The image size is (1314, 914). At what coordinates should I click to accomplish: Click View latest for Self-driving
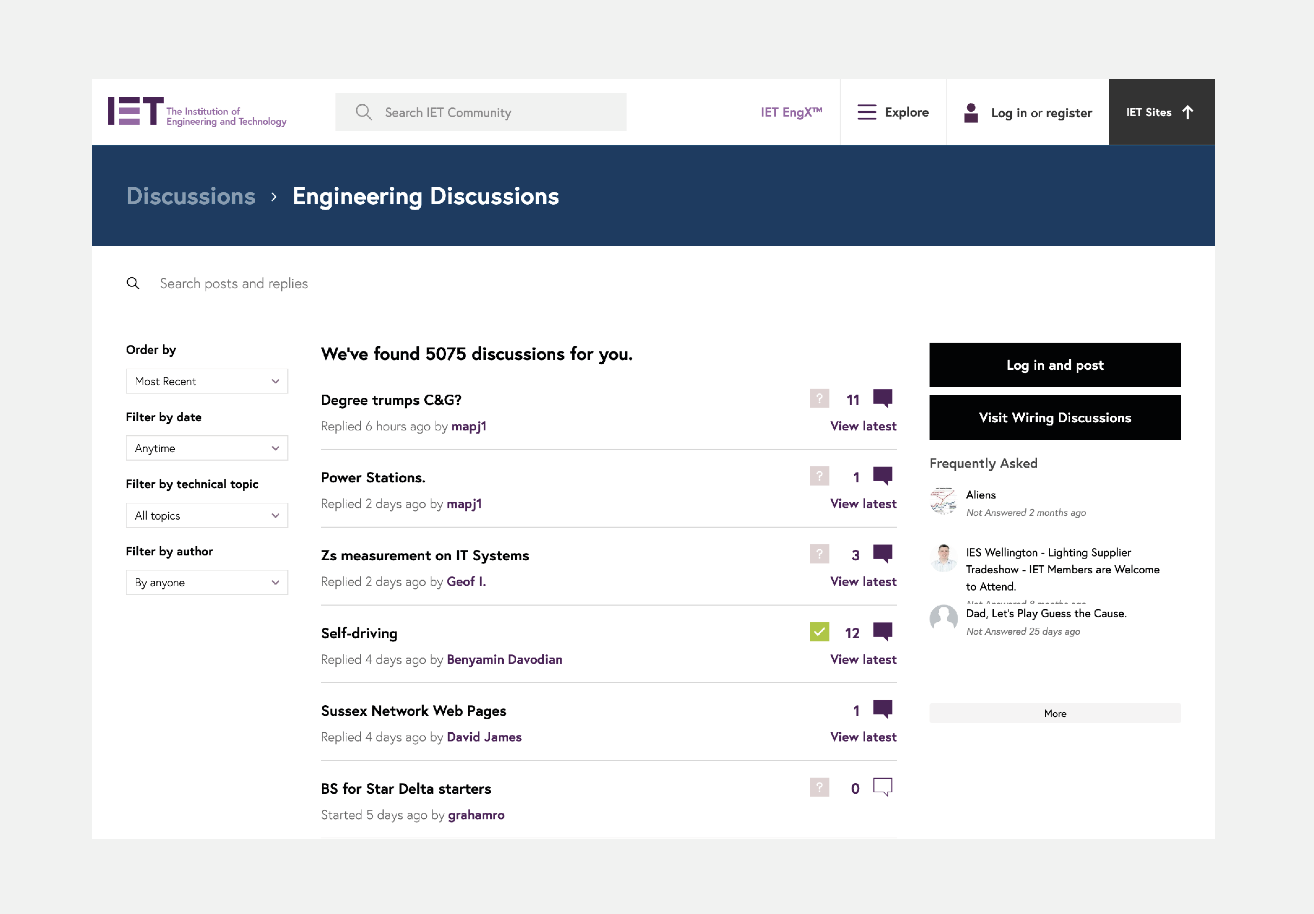coord(863,659)
